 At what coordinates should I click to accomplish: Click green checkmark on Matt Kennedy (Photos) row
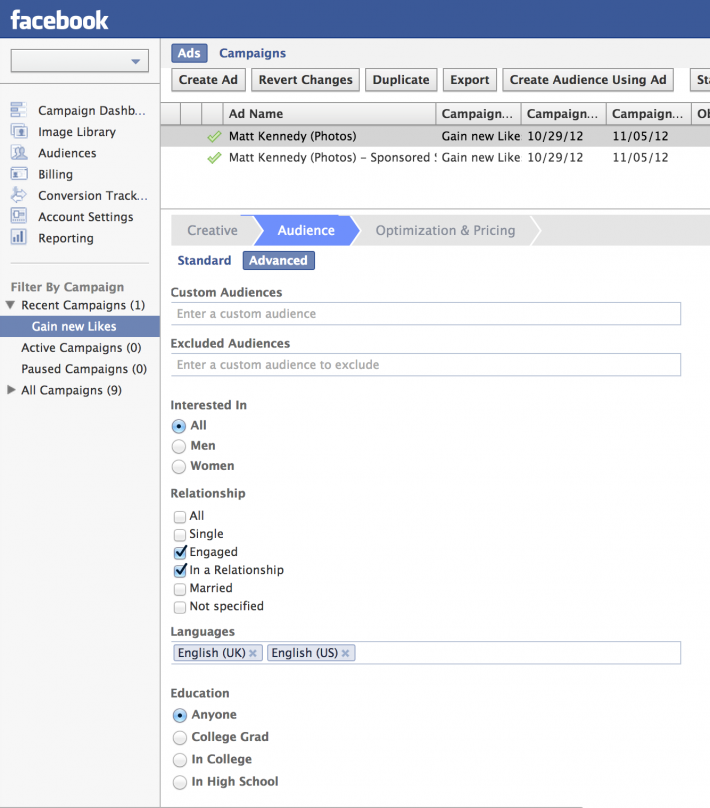click(x=214, y=137)
